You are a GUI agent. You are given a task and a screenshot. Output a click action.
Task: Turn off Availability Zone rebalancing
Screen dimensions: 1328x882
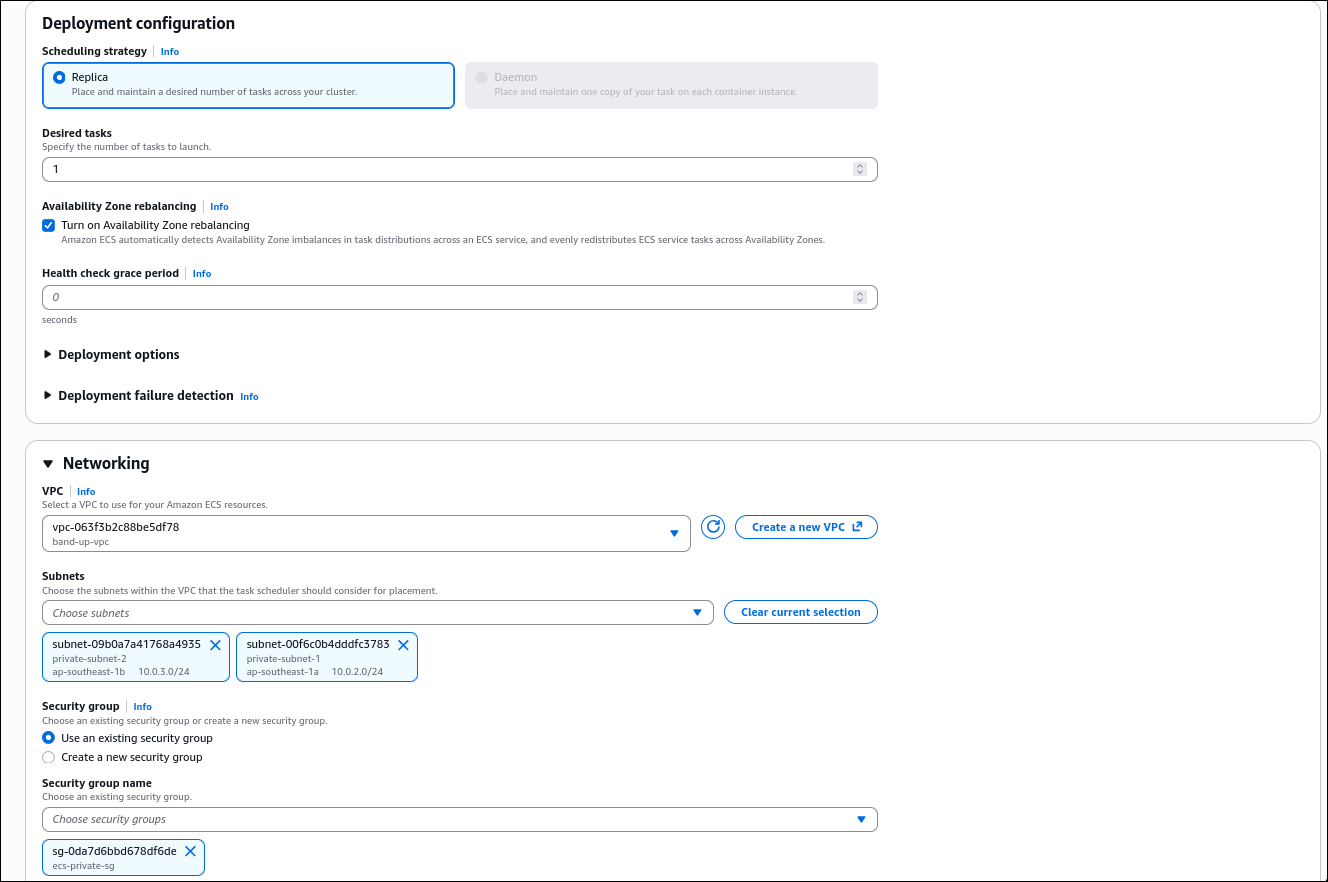click(x=48, y=225)
